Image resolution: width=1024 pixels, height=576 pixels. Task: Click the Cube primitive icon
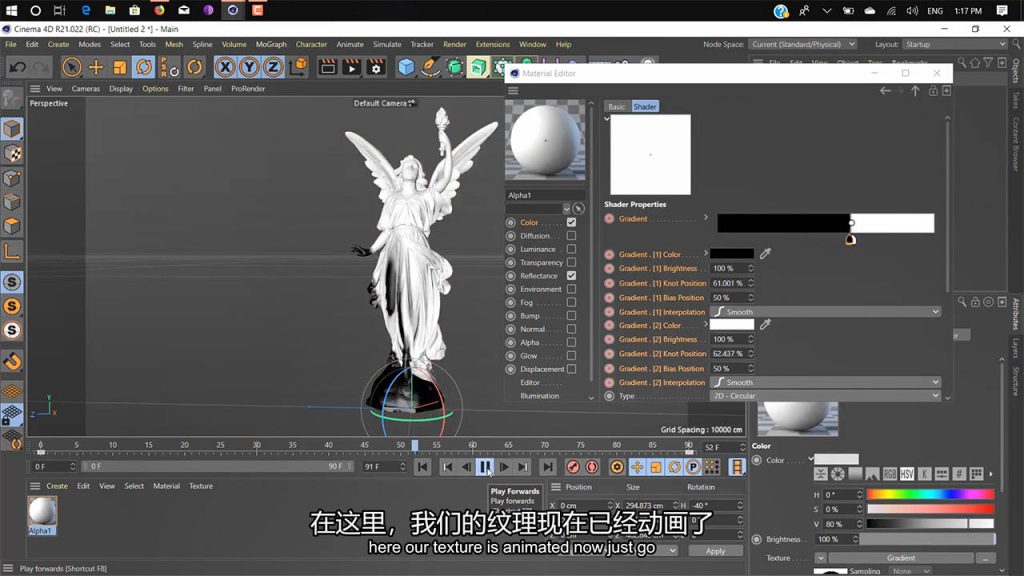click(406, 67)
